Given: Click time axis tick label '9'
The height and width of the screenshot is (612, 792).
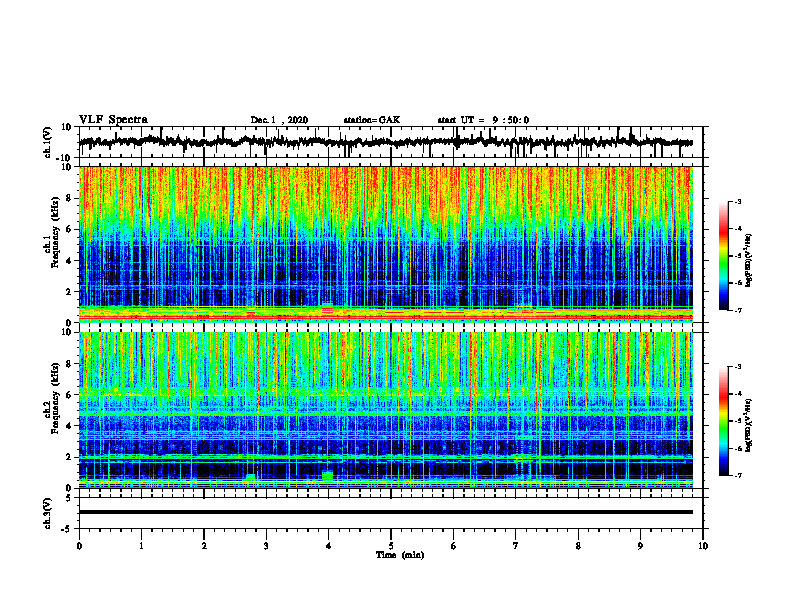Looking at the screenshot, I should pyautogui.click(x=640, y=546).
